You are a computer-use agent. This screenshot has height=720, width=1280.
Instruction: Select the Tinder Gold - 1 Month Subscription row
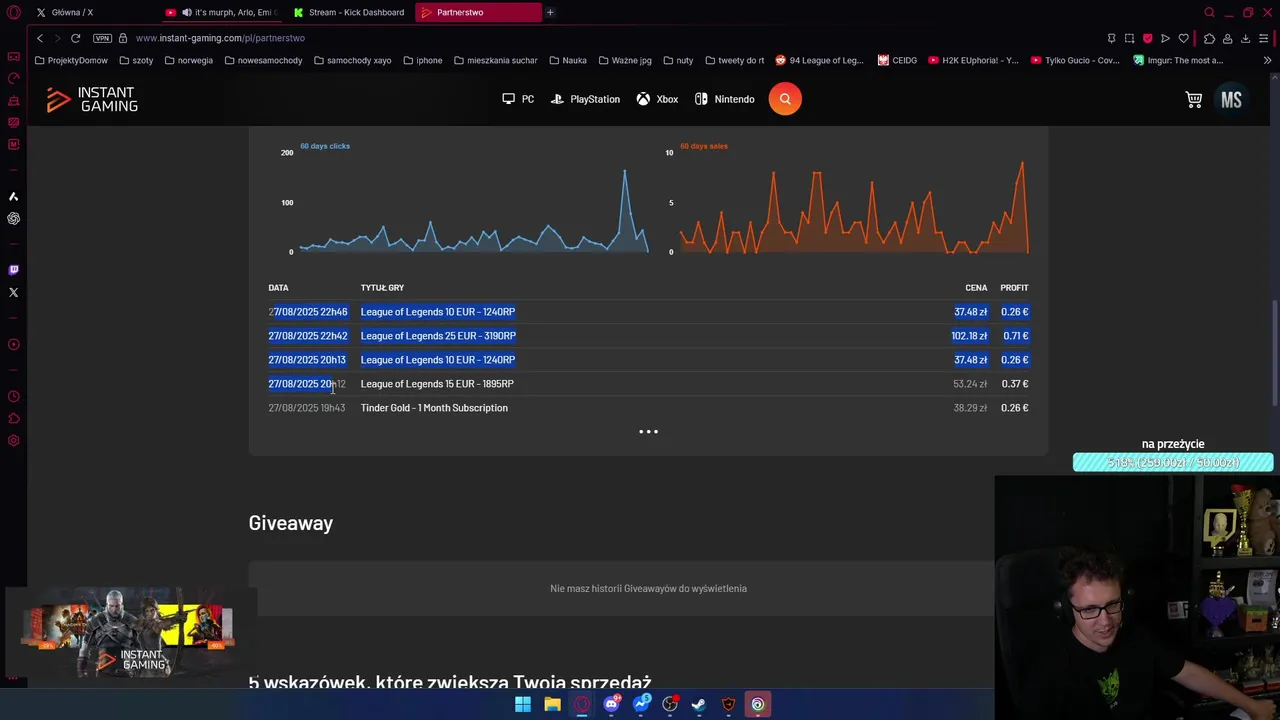(648, 408)
